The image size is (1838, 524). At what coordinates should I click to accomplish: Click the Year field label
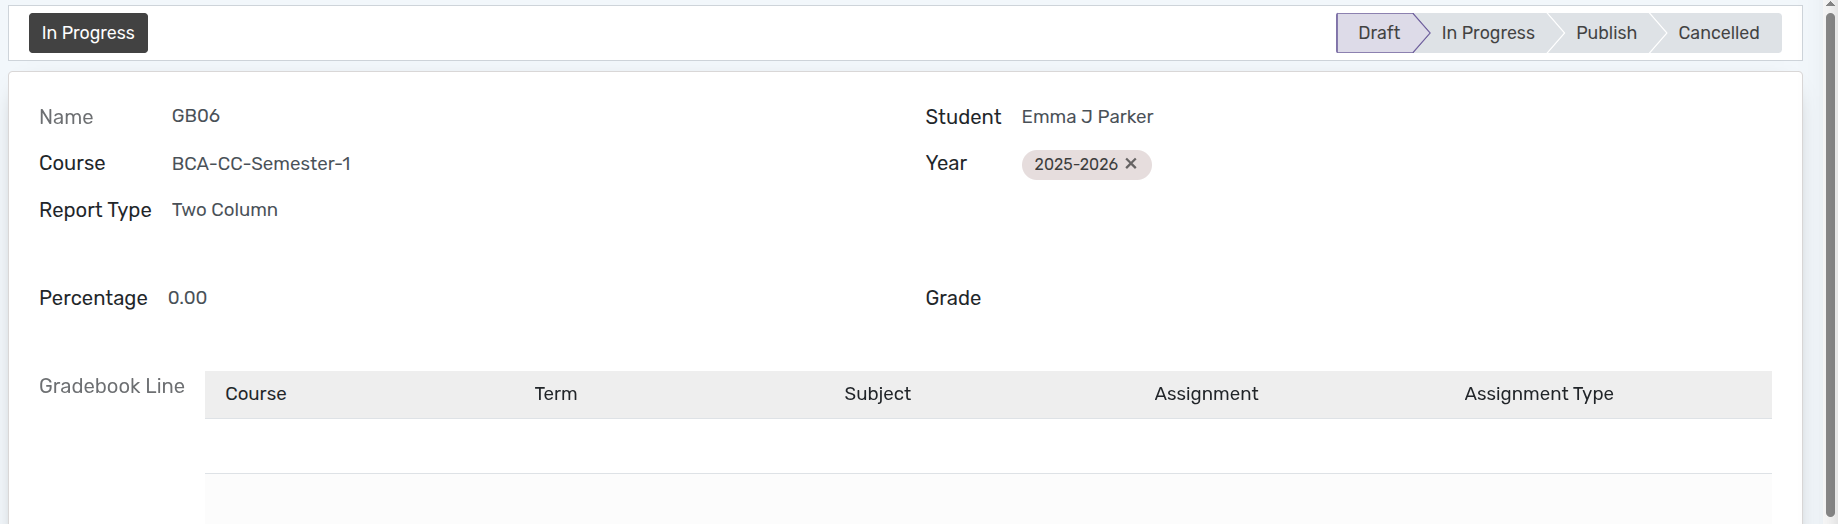[x=946, y=163]
